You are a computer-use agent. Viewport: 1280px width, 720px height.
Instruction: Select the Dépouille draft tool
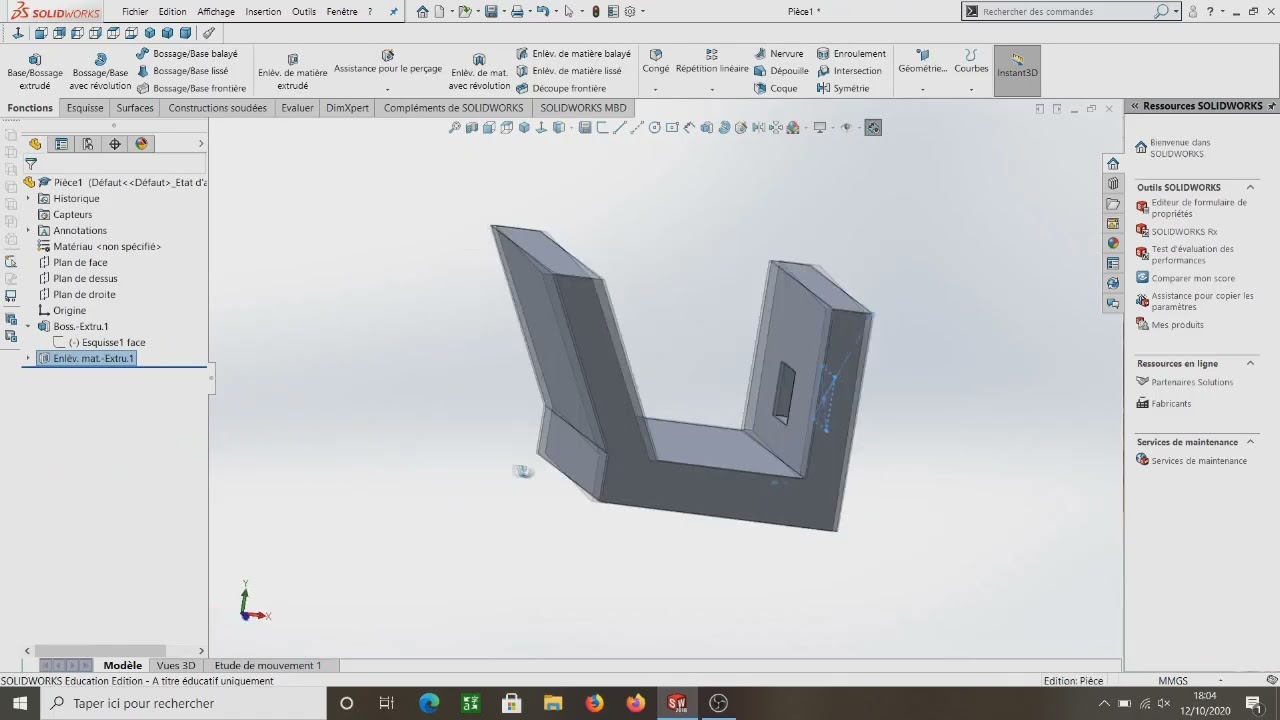tap(781, 71)
